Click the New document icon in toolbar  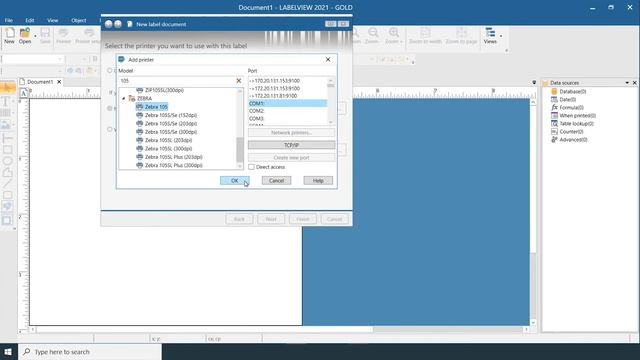point(9,33)
